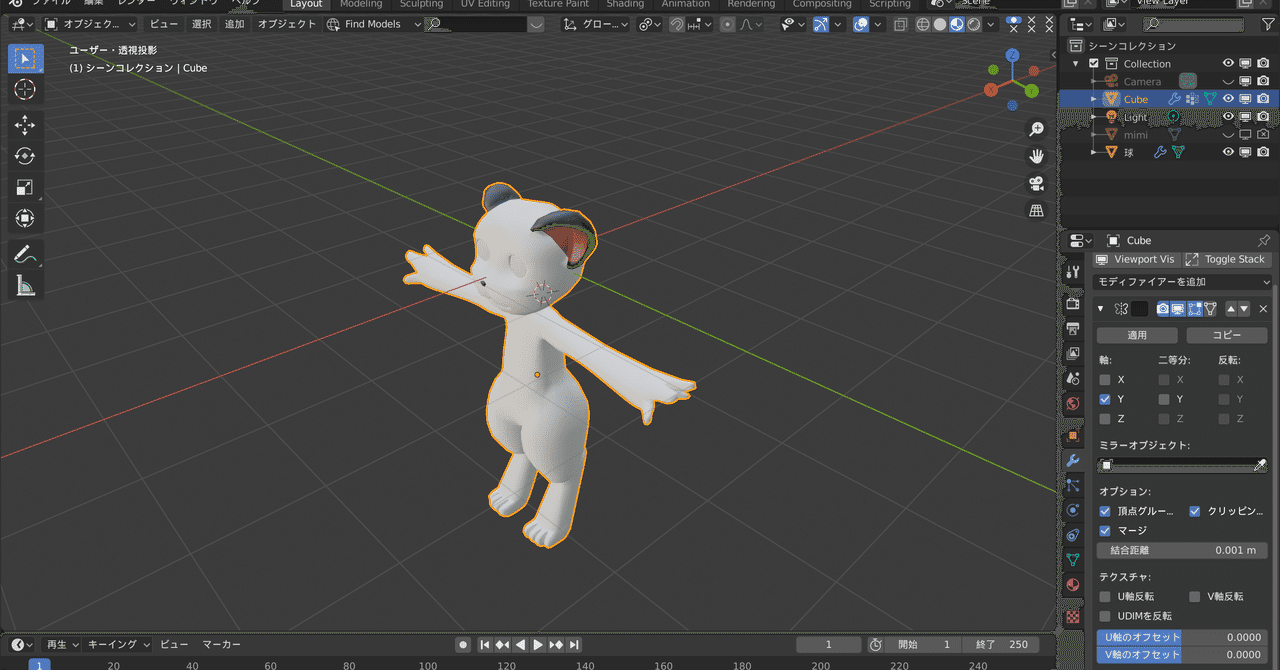The image size is (1280, 670).
Task: Open the キーイング dropdown in the timeline
Action: point(118,645)
